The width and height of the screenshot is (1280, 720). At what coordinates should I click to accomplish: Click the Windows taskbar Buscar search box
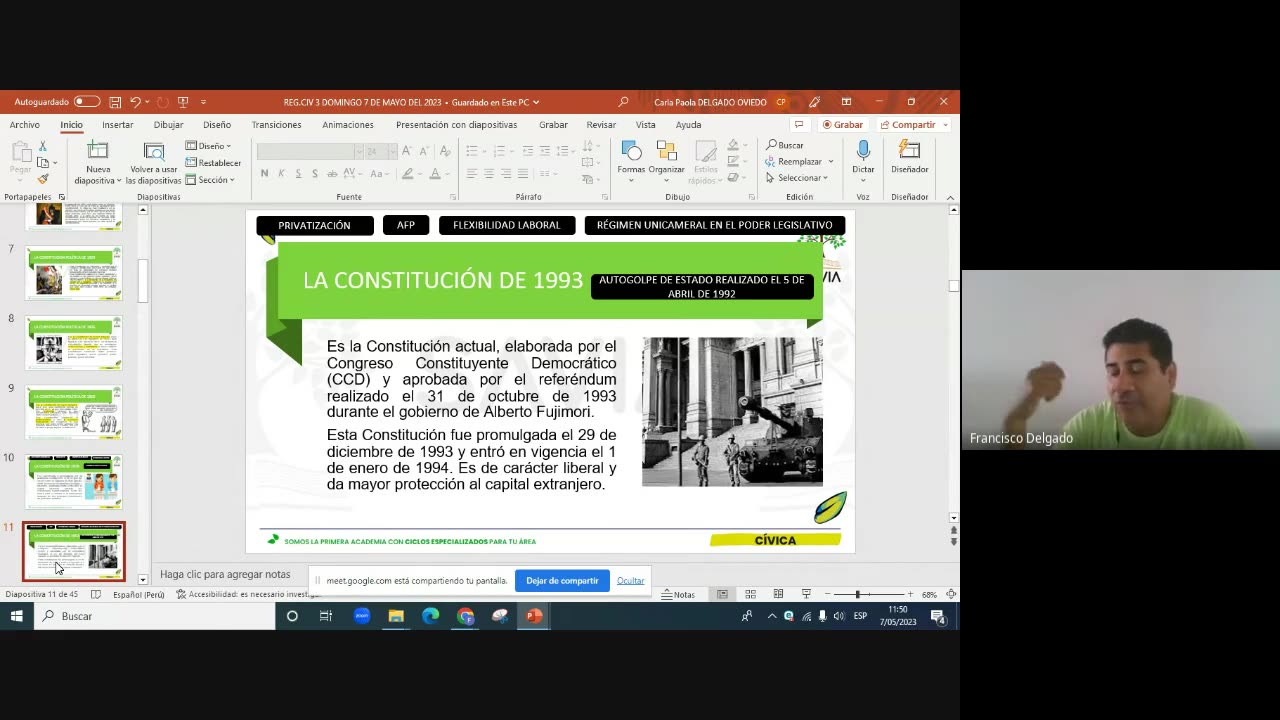[x=155, y=616]
